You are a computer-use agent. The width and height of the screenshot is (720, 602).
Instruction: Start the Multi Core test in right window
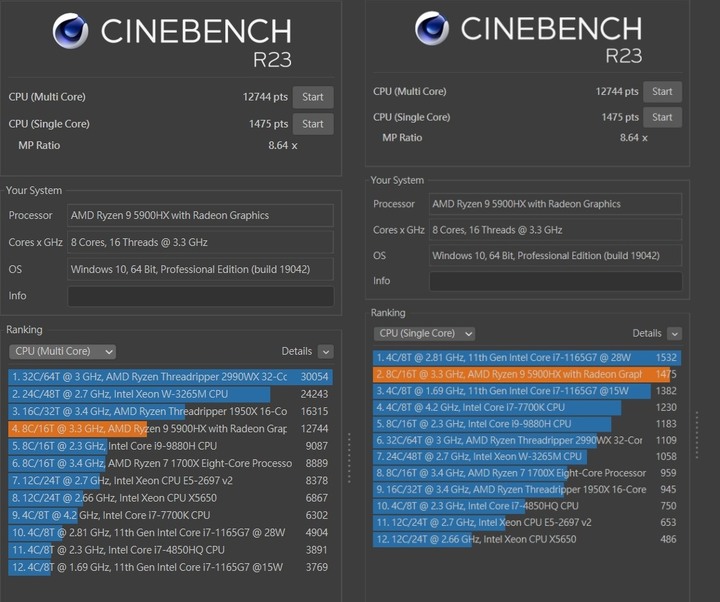click(662, 91)
